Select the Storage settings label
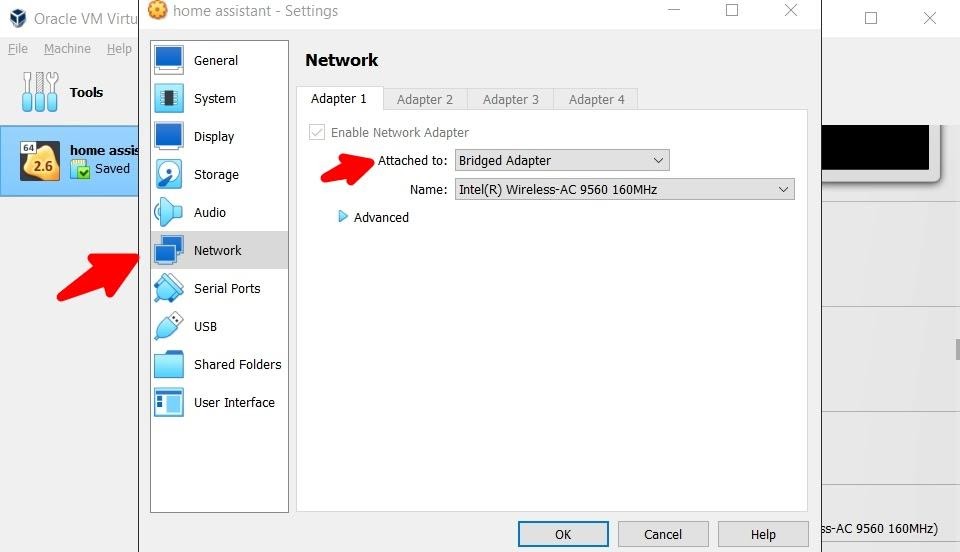Image resolution: width=960 pixels, height=552 pixels. (216, 174)
